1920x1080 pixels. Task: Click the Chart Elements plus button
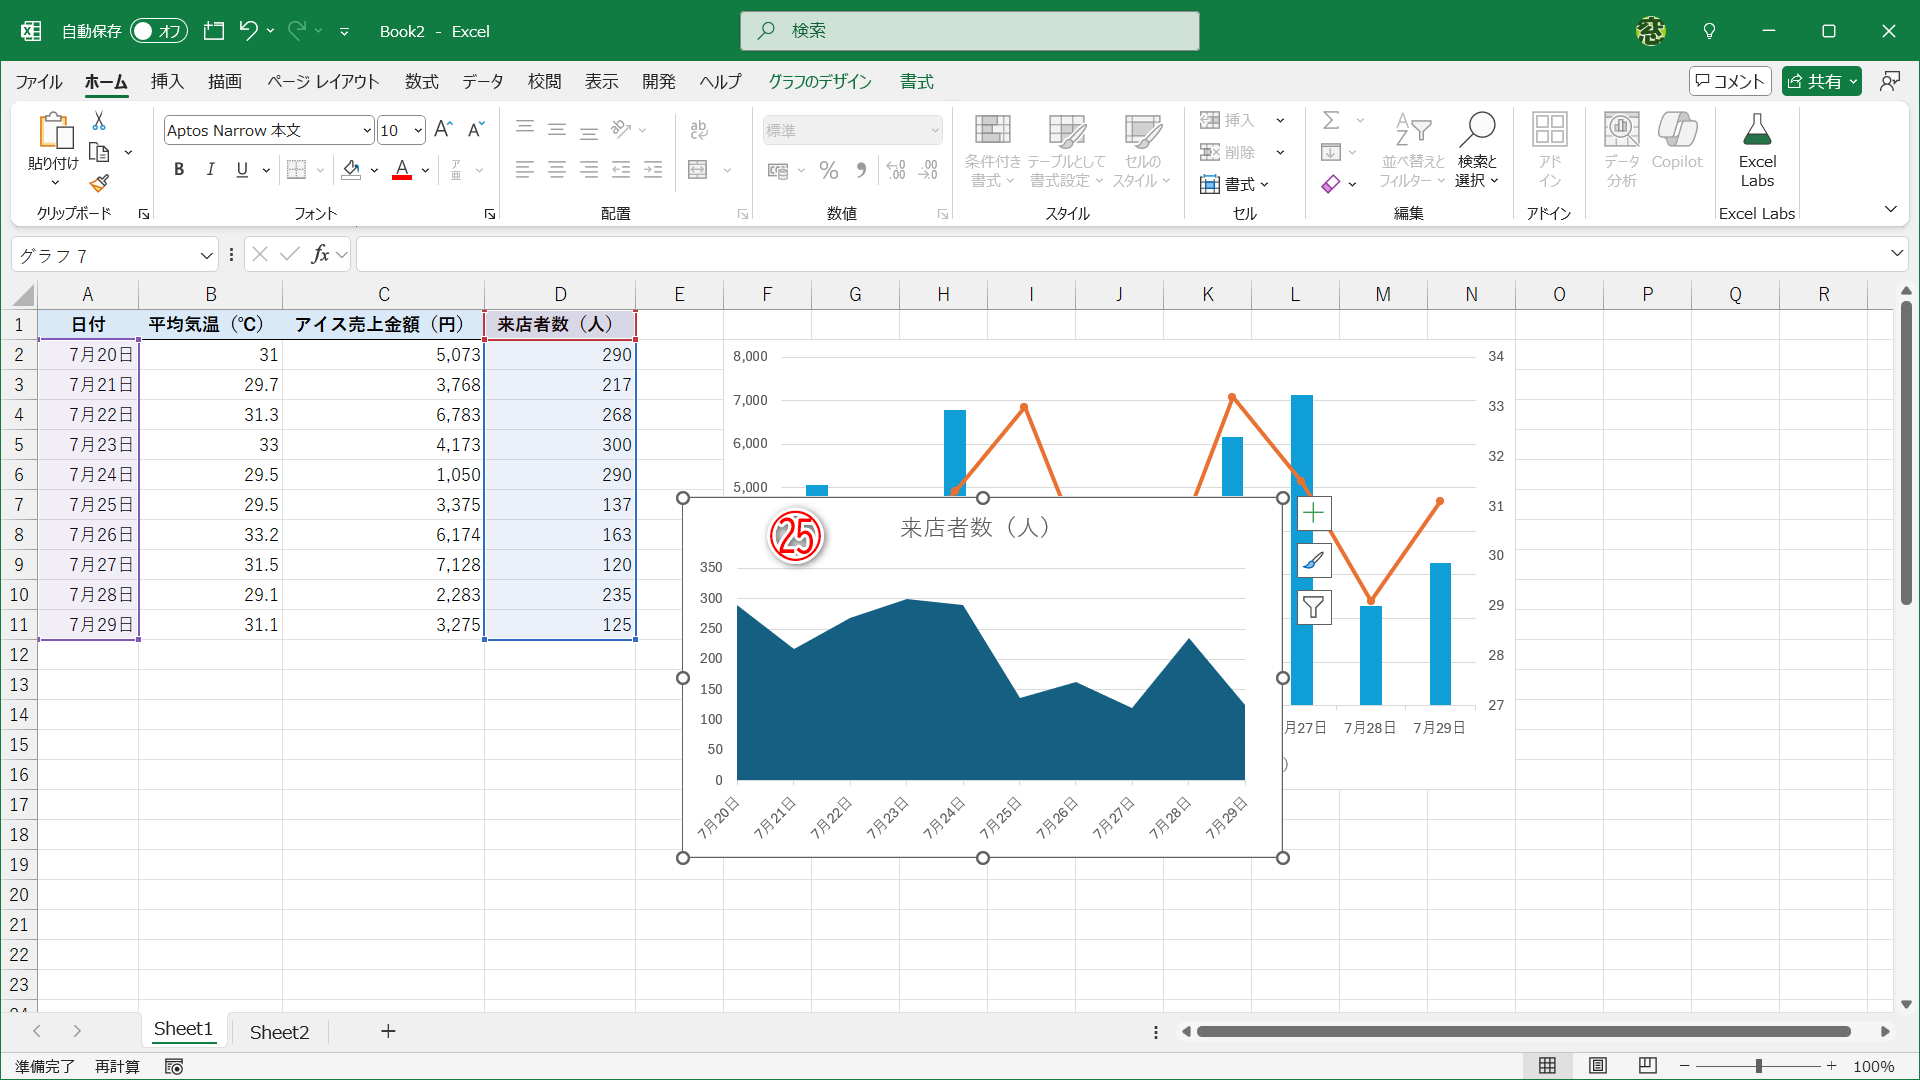[x=1313, y=513]
